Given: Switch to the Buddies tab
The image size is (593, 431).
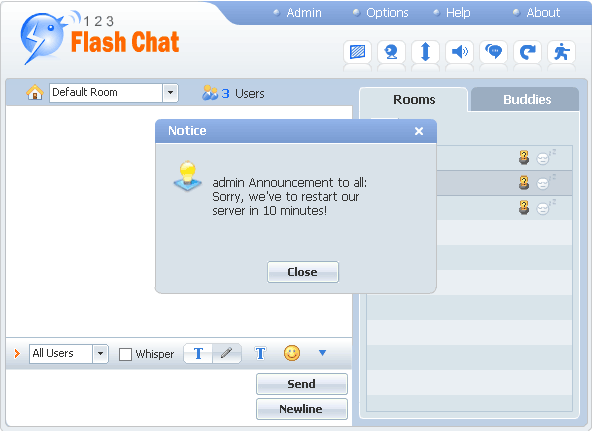Looking at the screenshot, I should click(x=527, y=99).
